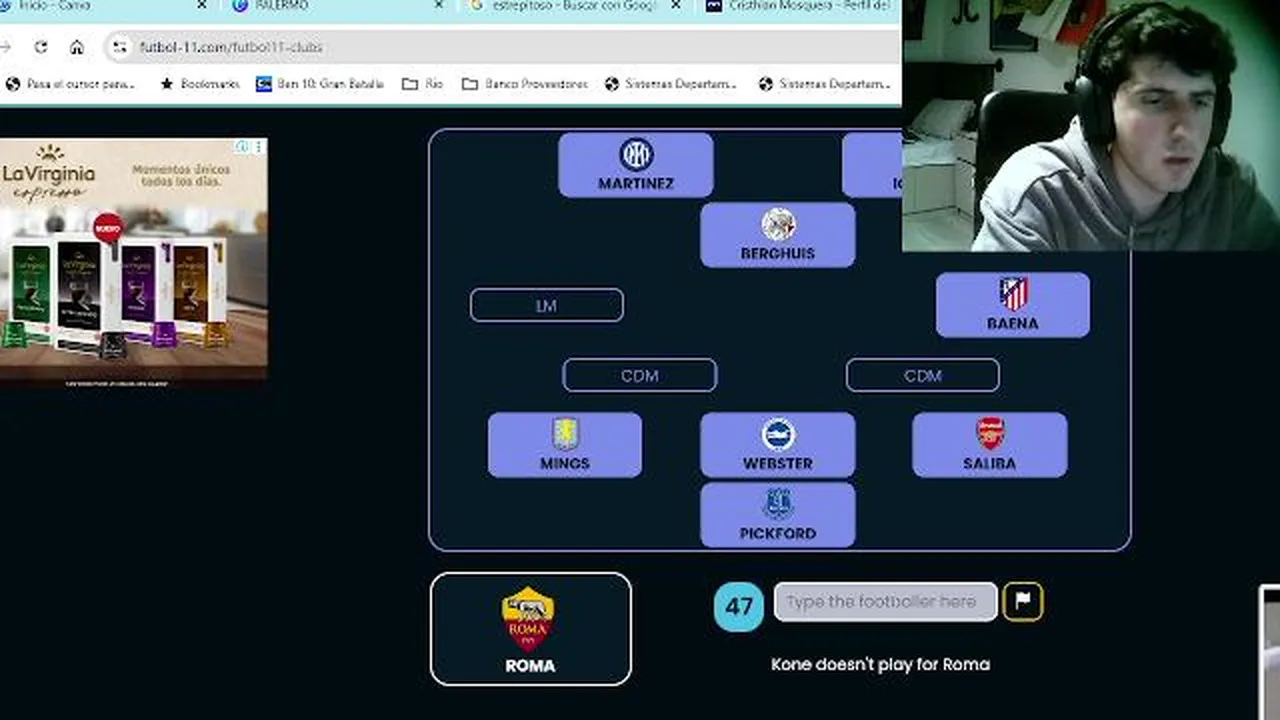Select the empty LM position slot

547,305
